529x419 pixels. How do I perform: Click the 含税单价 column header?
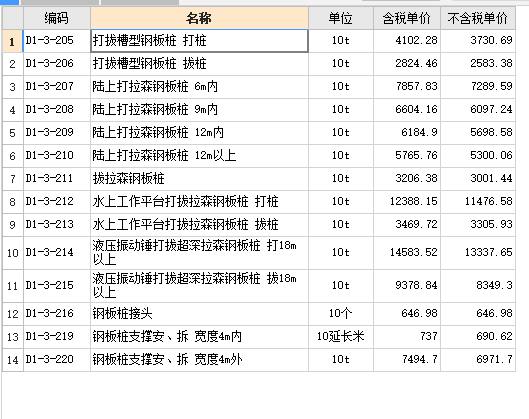(x=407, y=18)
